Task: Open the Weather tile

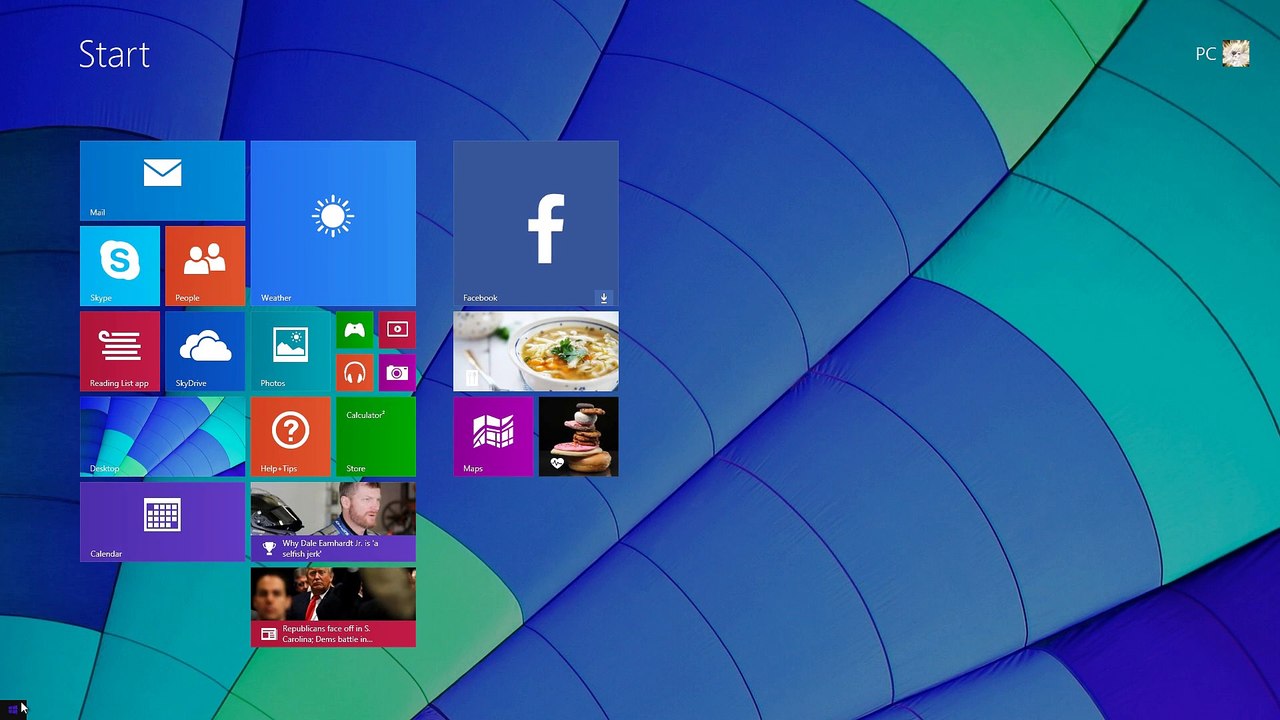Action: coord(333,223)
